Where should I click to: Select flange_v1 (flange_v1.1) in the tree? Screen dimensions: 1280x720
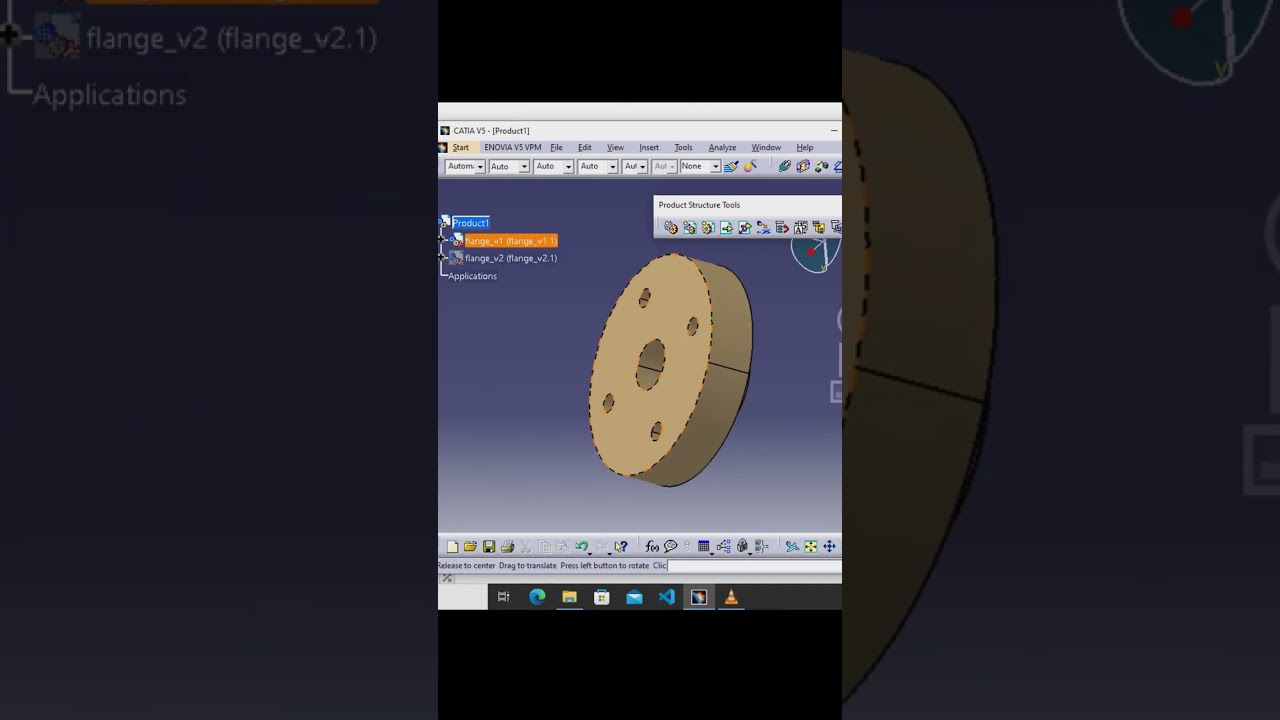click(x=510, y=241)
